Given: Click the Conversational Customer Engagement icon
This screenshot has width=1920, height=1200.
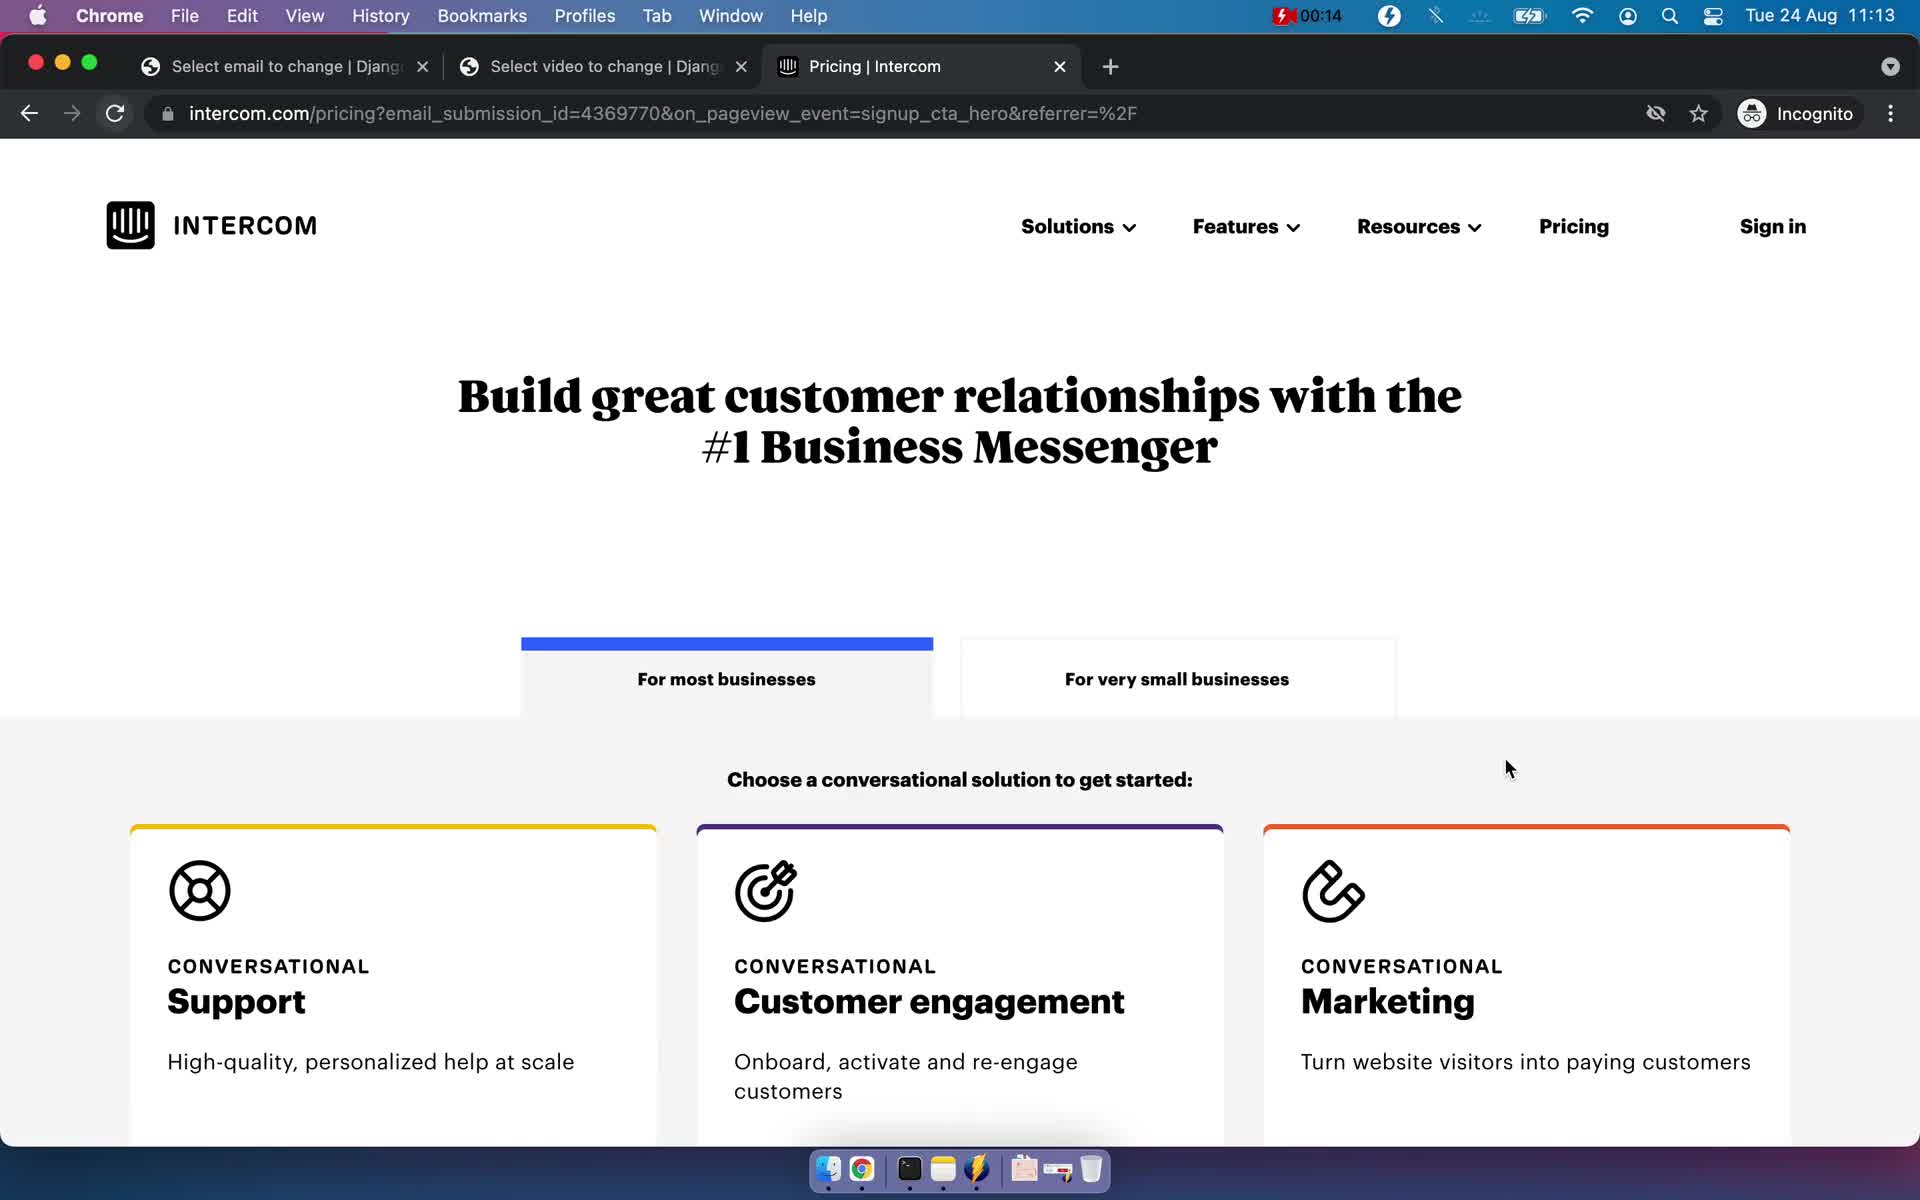Looking at the screenshot, I should pyautogui.click(x=764, y=888).
